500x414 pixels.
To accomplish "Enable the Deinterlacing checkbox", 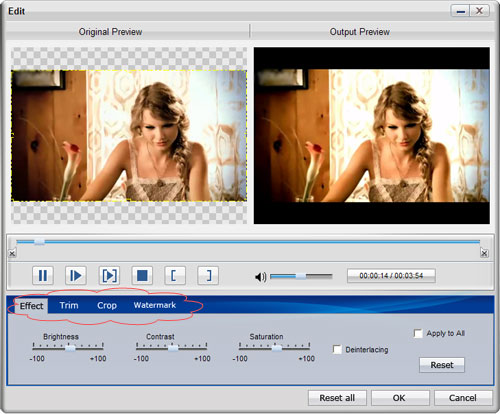I will point(337,349).
